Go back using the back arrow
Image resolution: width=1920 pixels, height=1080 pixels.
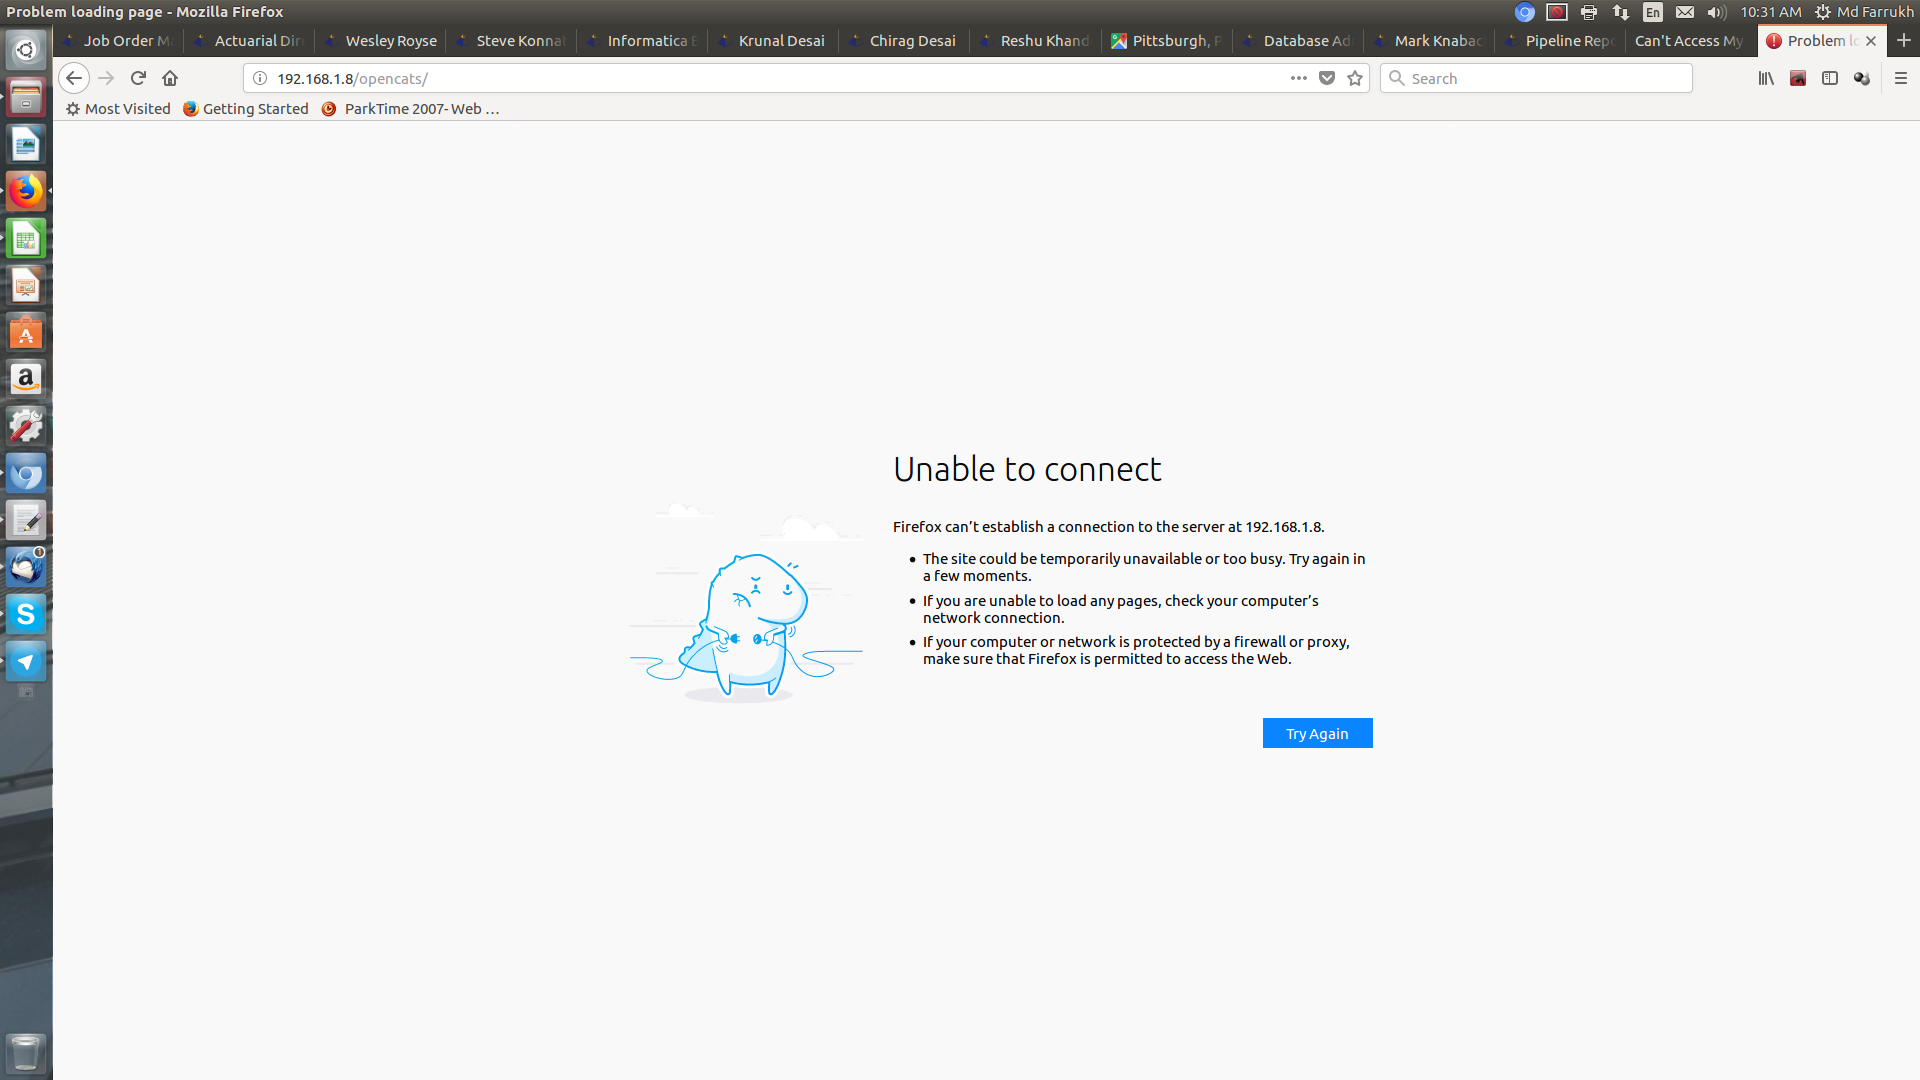74,78
